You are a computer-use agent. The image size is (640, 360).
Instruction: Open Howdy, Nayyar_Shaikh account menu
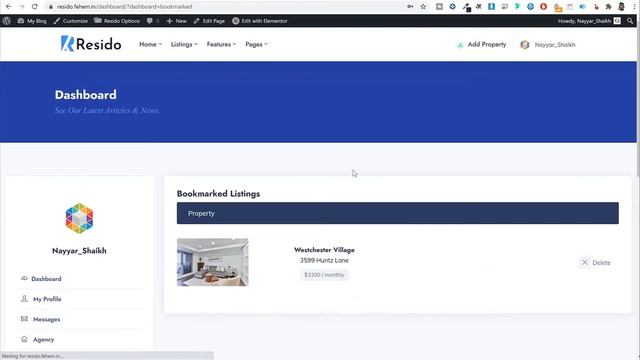pos(589,21)
